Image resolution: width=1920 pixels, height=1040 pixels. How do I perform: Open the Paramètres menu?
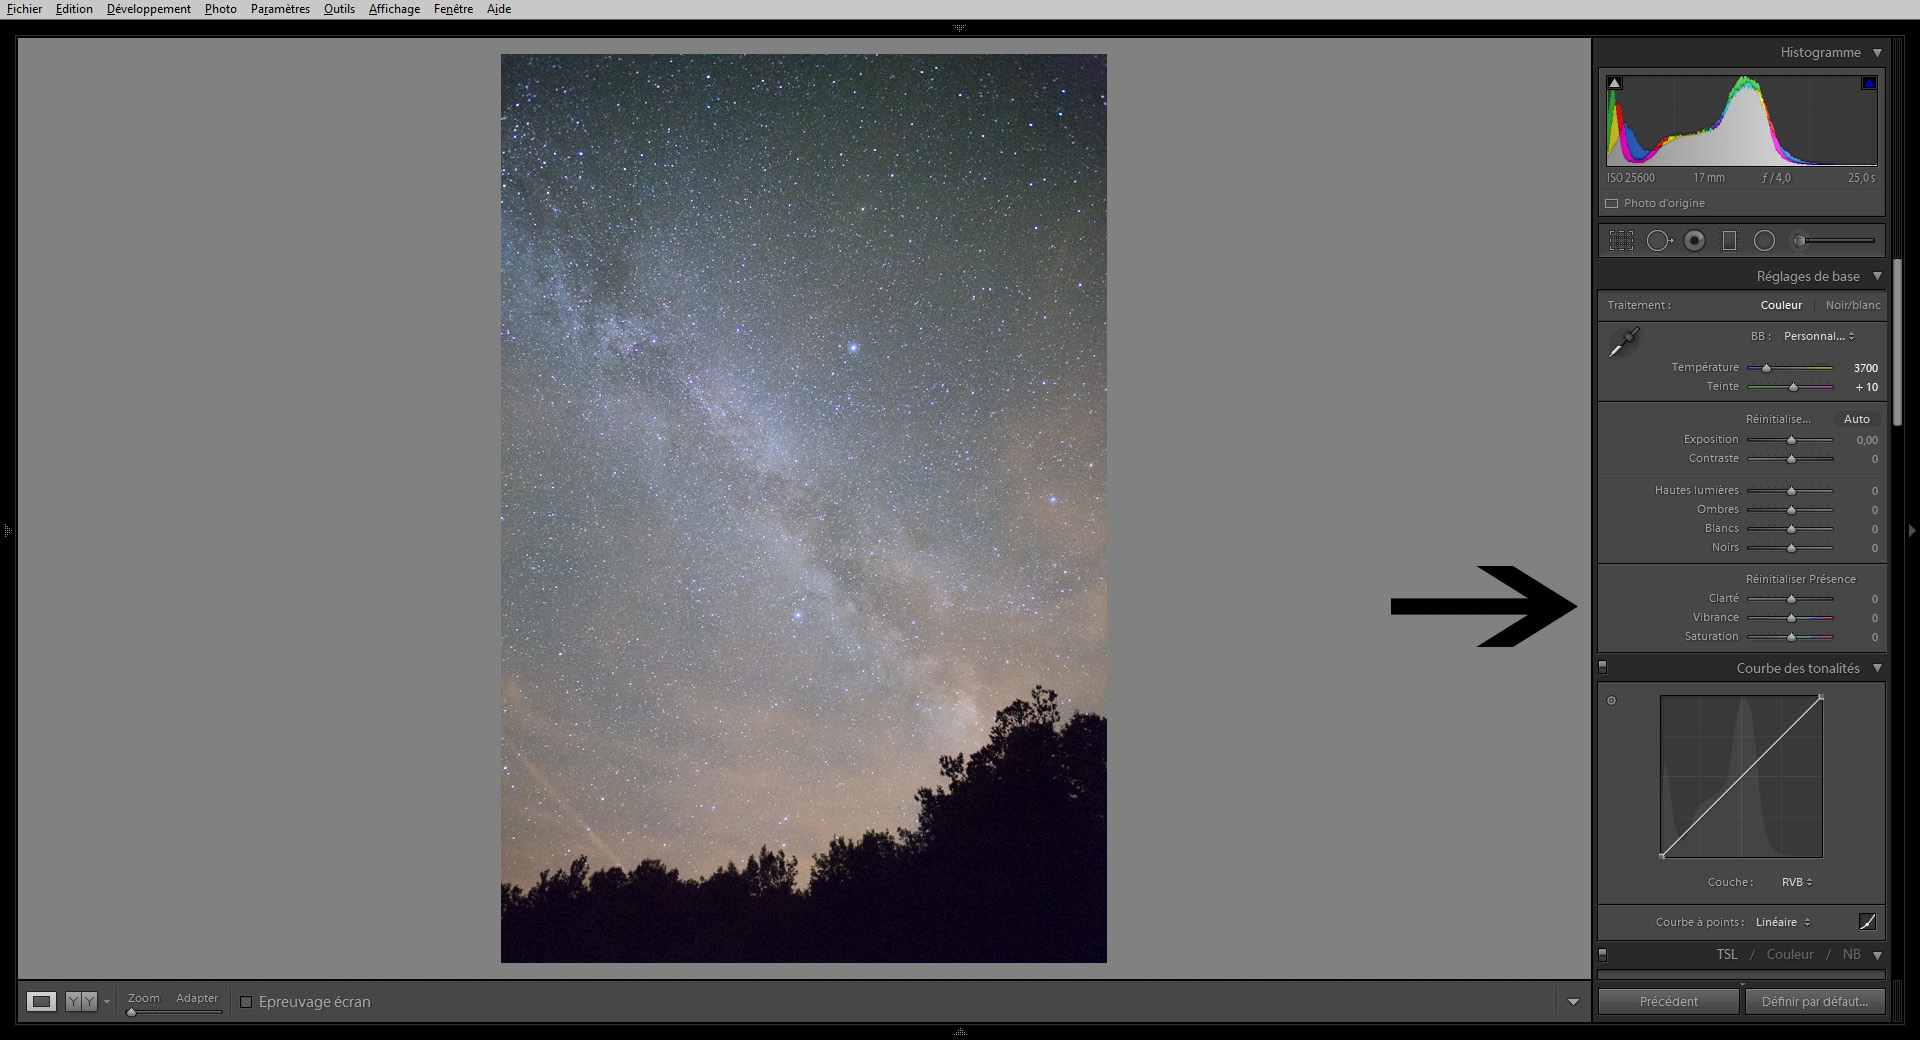tap(280, 9)
